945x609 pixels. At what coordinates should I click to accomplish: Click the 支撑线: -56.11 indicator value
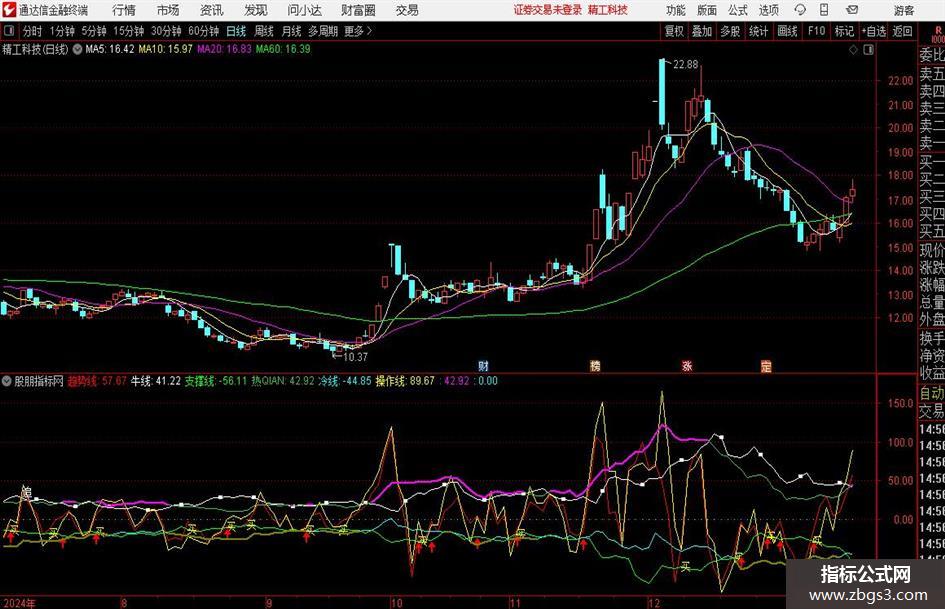pos(216,381)
